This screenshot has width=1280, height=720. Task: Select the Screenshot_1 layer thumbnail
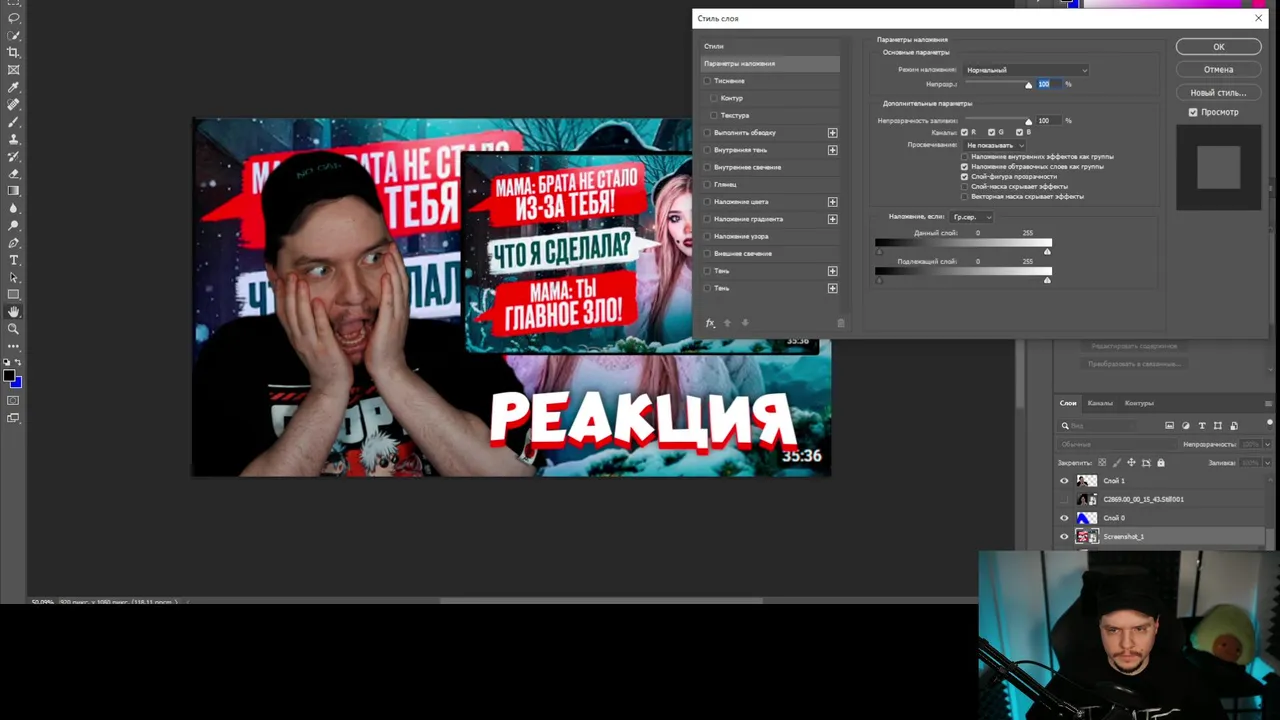point(1086,537)
